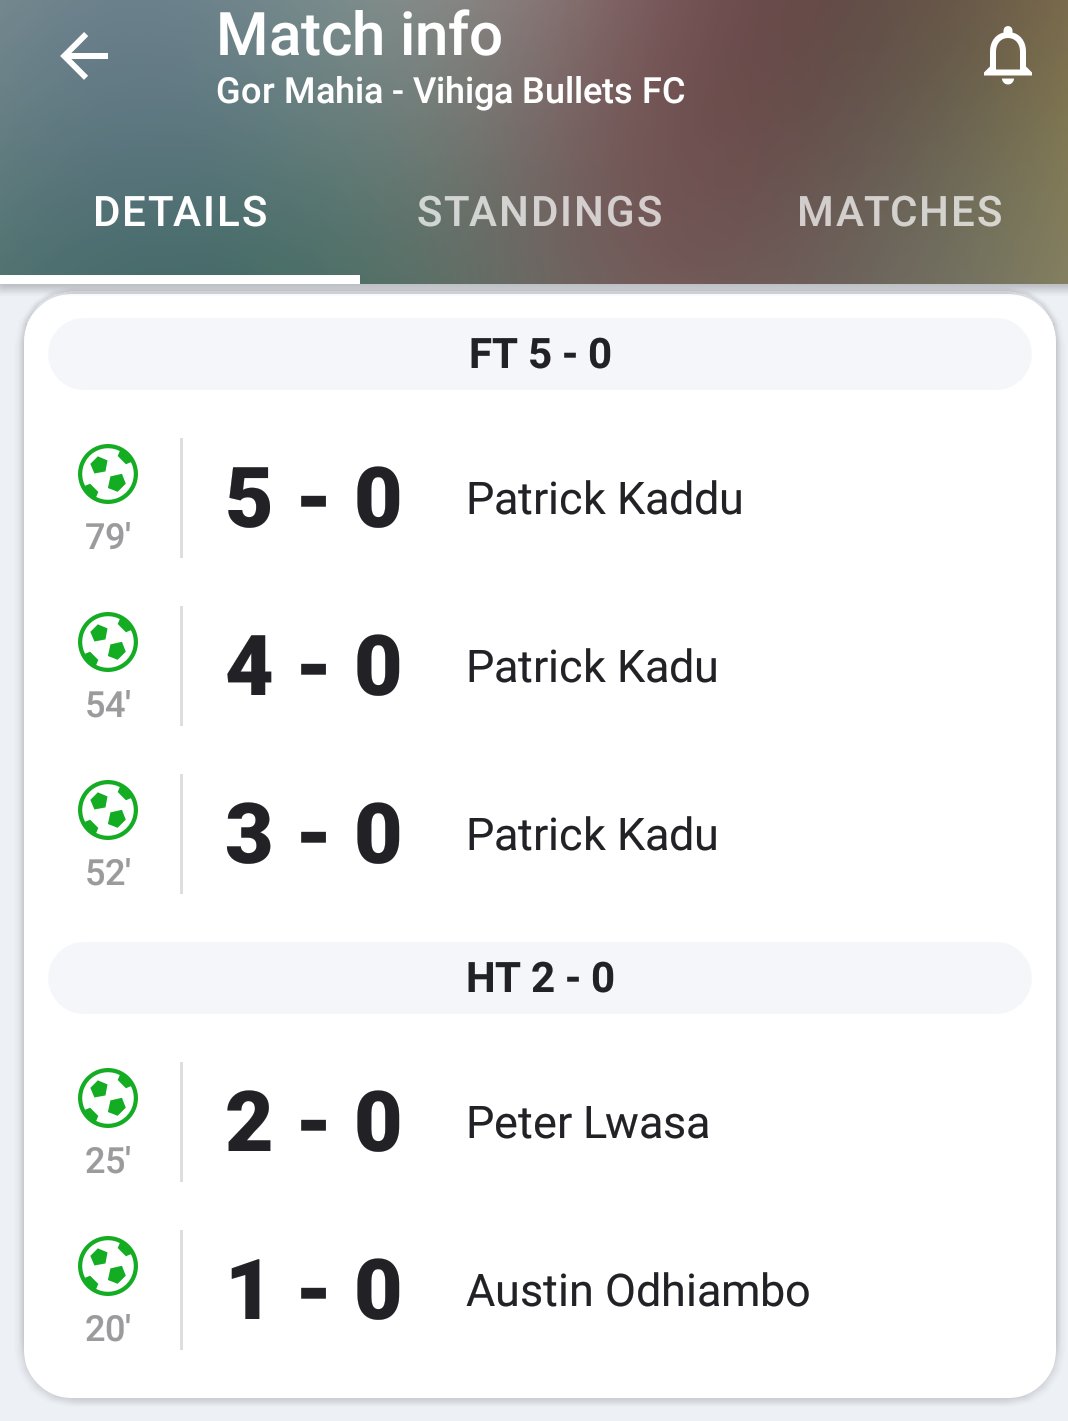The height and width of the screenshot is (1421, 1068).
Task: Tap the Match info title
Action: point(359,35)
